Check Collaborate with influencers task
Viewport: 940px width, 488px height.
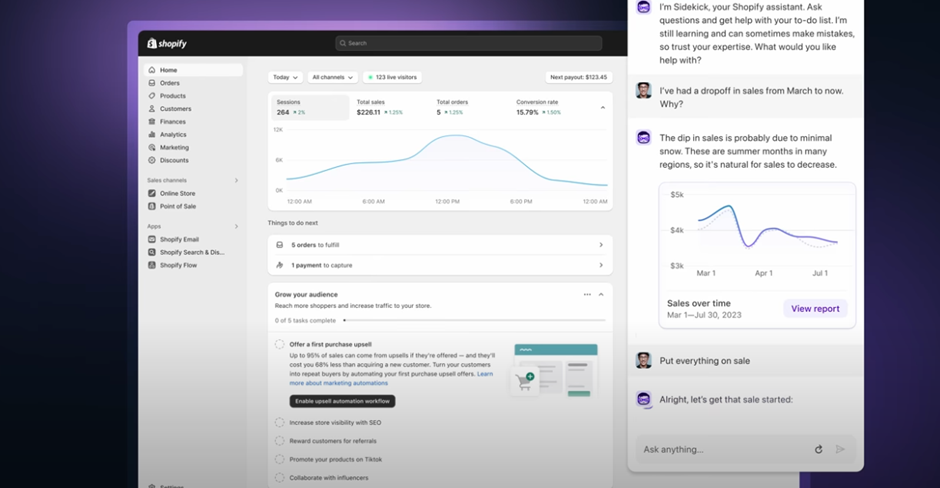pos(279,478)
